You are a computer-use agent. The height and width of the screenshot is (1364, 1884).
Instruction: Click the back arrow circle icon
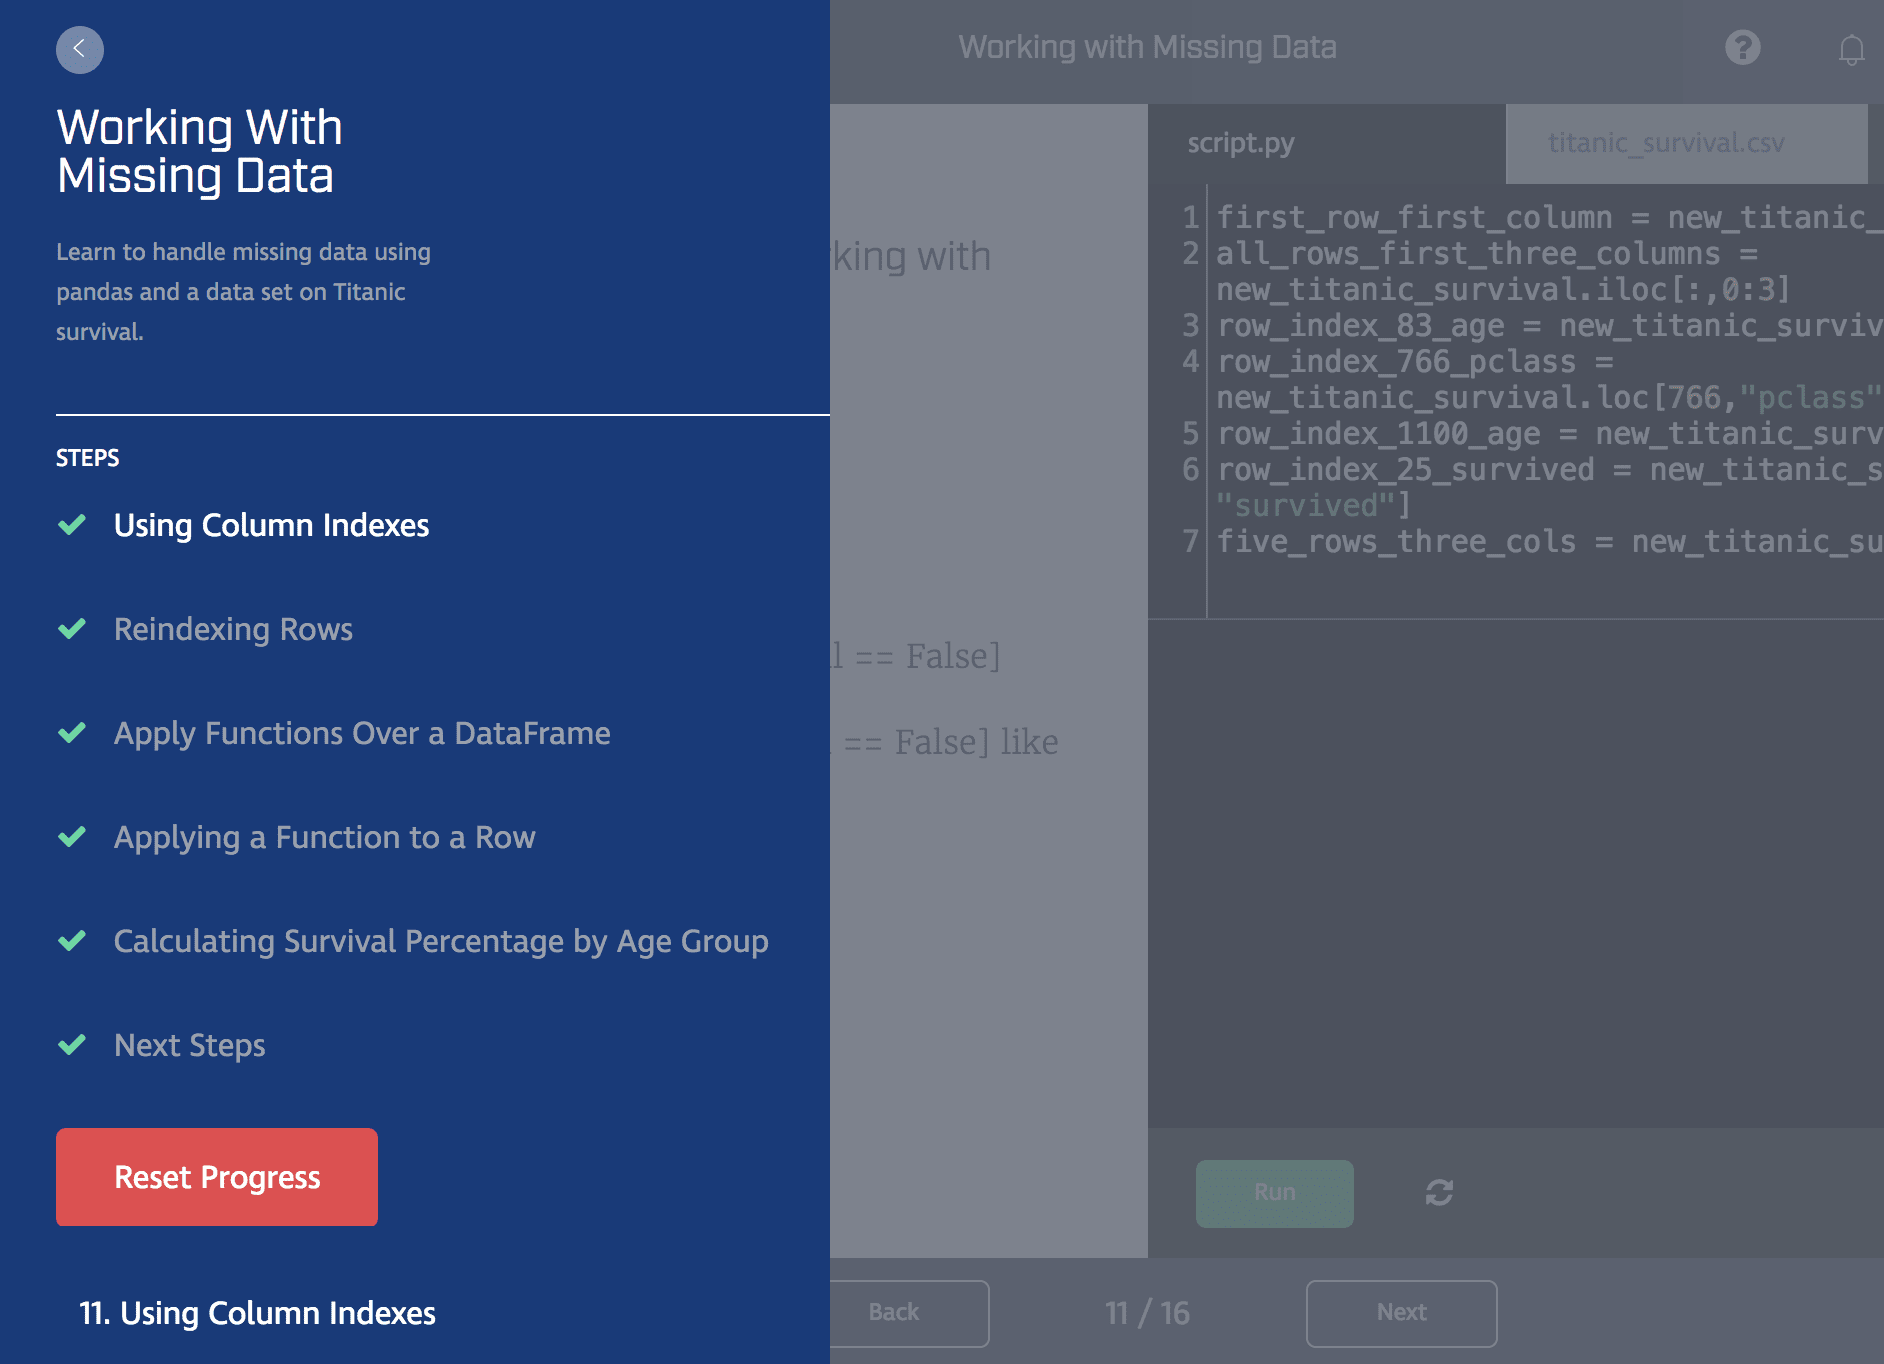[x=80, y=49]
